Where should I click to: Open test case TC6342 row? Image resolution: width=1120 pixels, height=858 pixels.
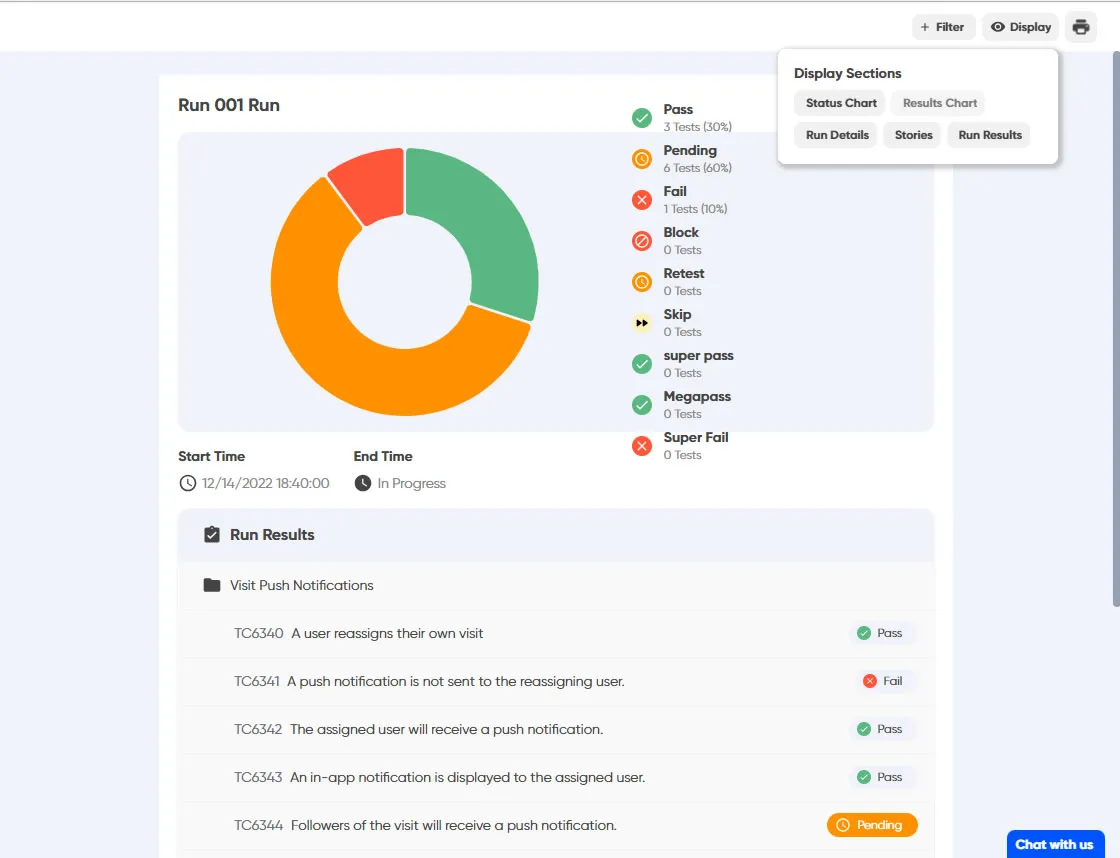556,729
